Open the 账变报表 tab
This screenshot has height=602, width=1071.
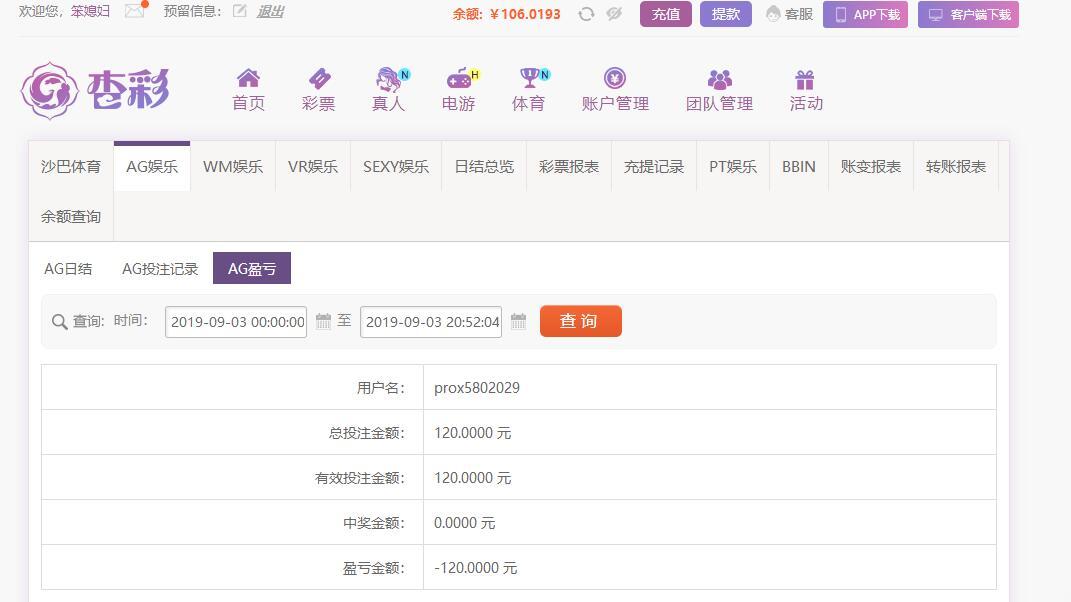point(871,167)
